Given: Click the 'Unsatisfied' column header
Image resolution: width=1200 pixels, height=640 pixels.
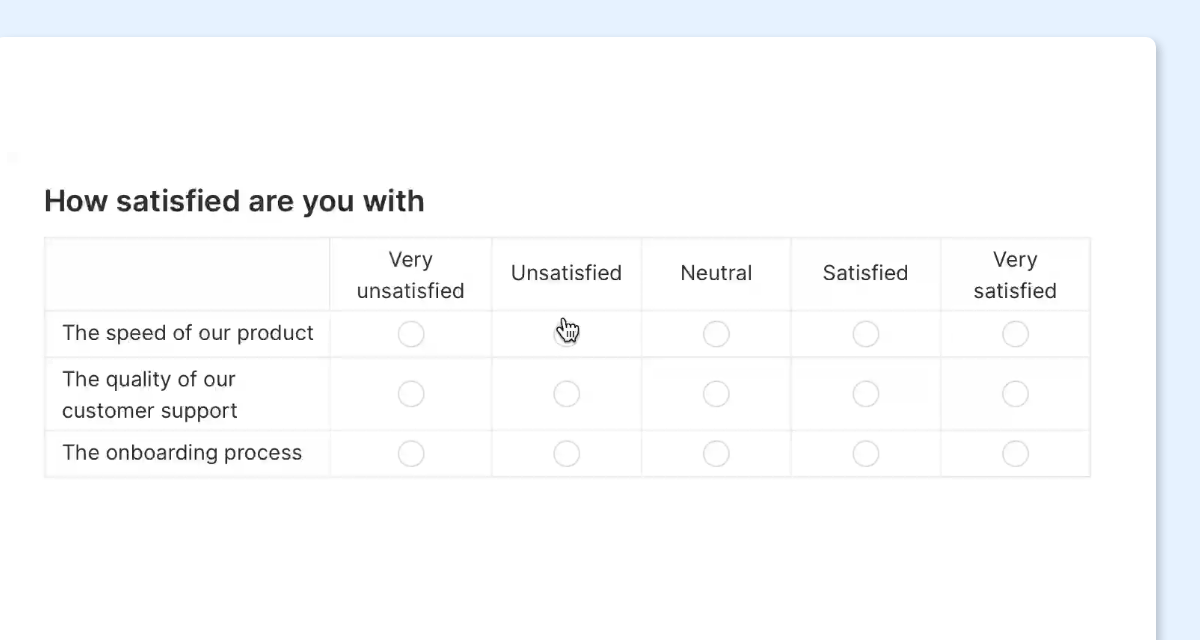Looking at the screenshot, I should click(x=566, y=273).
